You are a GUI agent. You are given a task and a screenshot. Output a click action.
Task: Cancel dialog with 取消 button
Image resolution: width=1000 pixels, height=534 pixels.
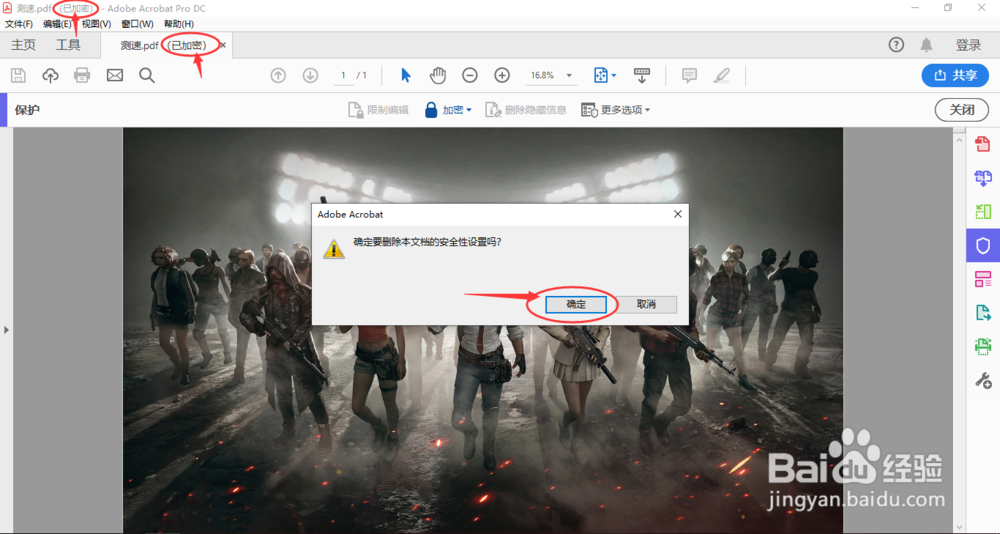647,304
